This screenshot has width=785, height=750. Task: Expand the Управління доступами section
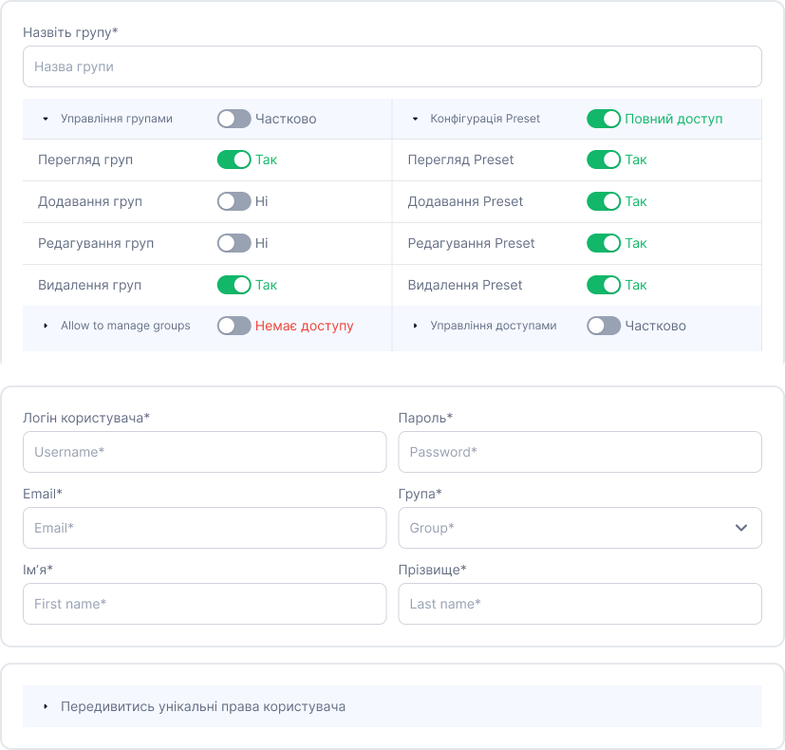point(416,326)
